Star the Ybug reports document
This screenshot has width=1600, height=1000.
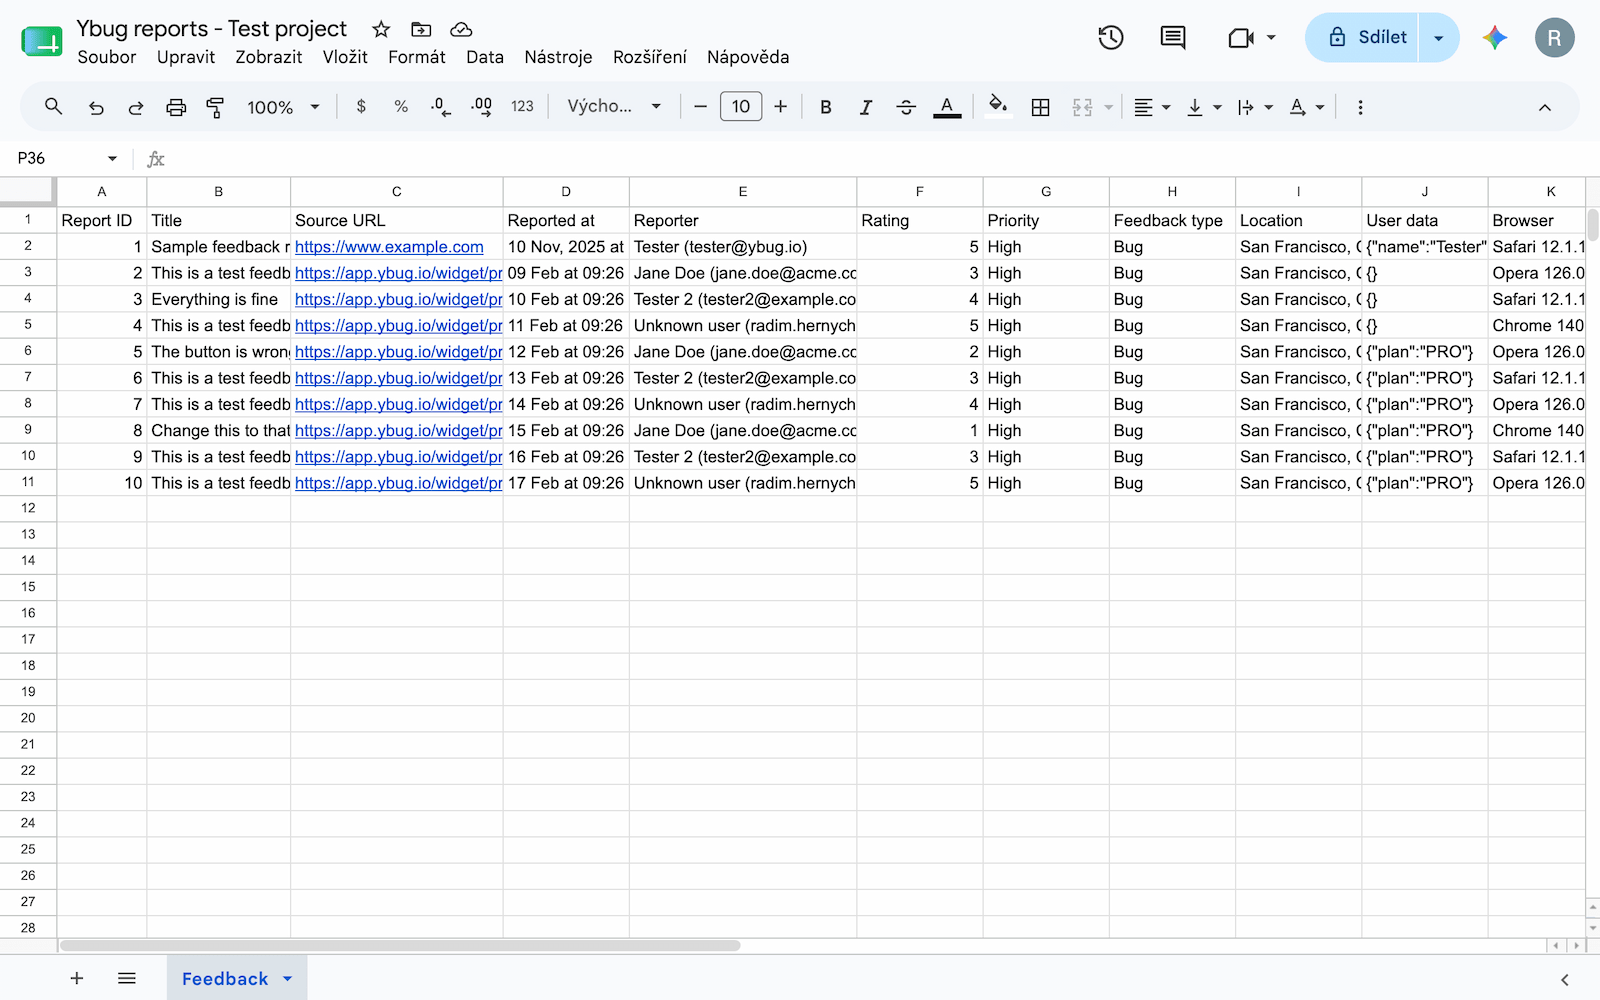pyautogui.click(x=381, y=29)
